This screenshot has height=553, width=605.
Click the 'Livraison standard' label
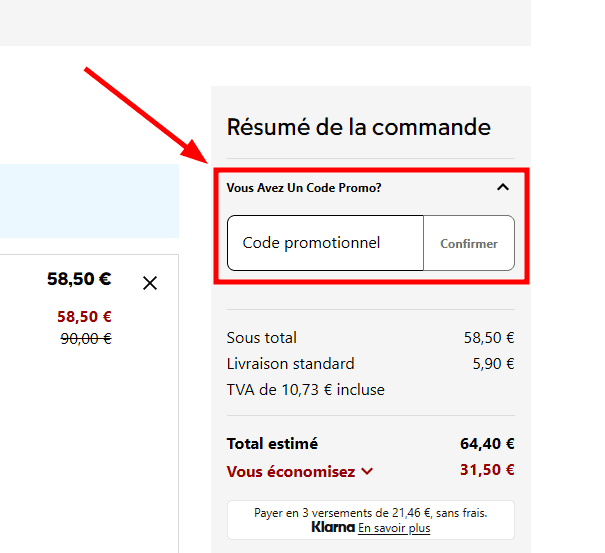(x=290, y=364)
